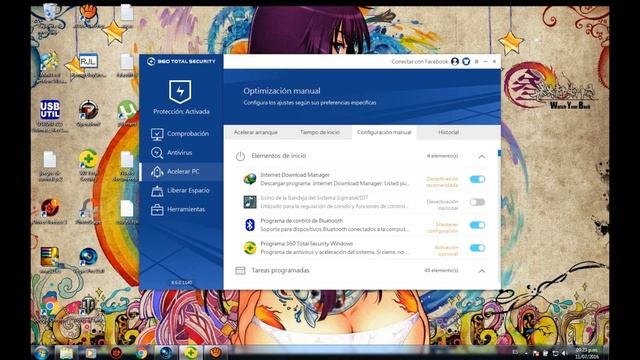Open the media player in the taskbar
This screenshot has height=360, width=640.
(x=91, y=353)
